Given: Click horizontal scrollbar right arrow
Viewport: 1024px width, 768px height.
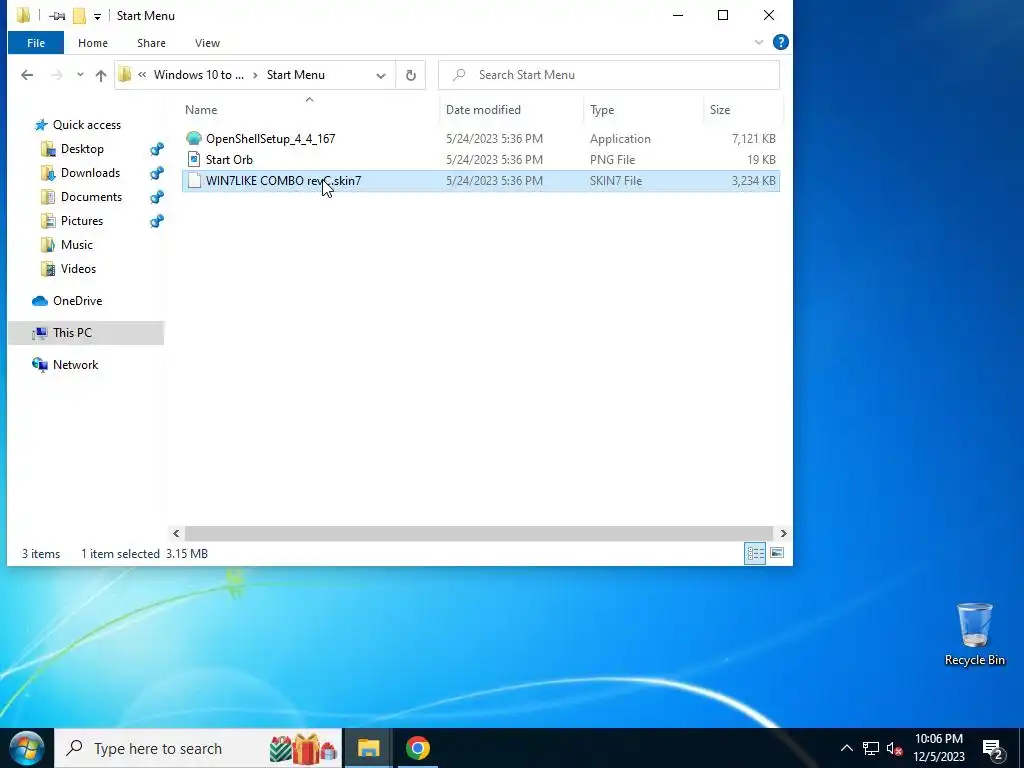Looking at the screenshot, I should click(x=783, y=534).
